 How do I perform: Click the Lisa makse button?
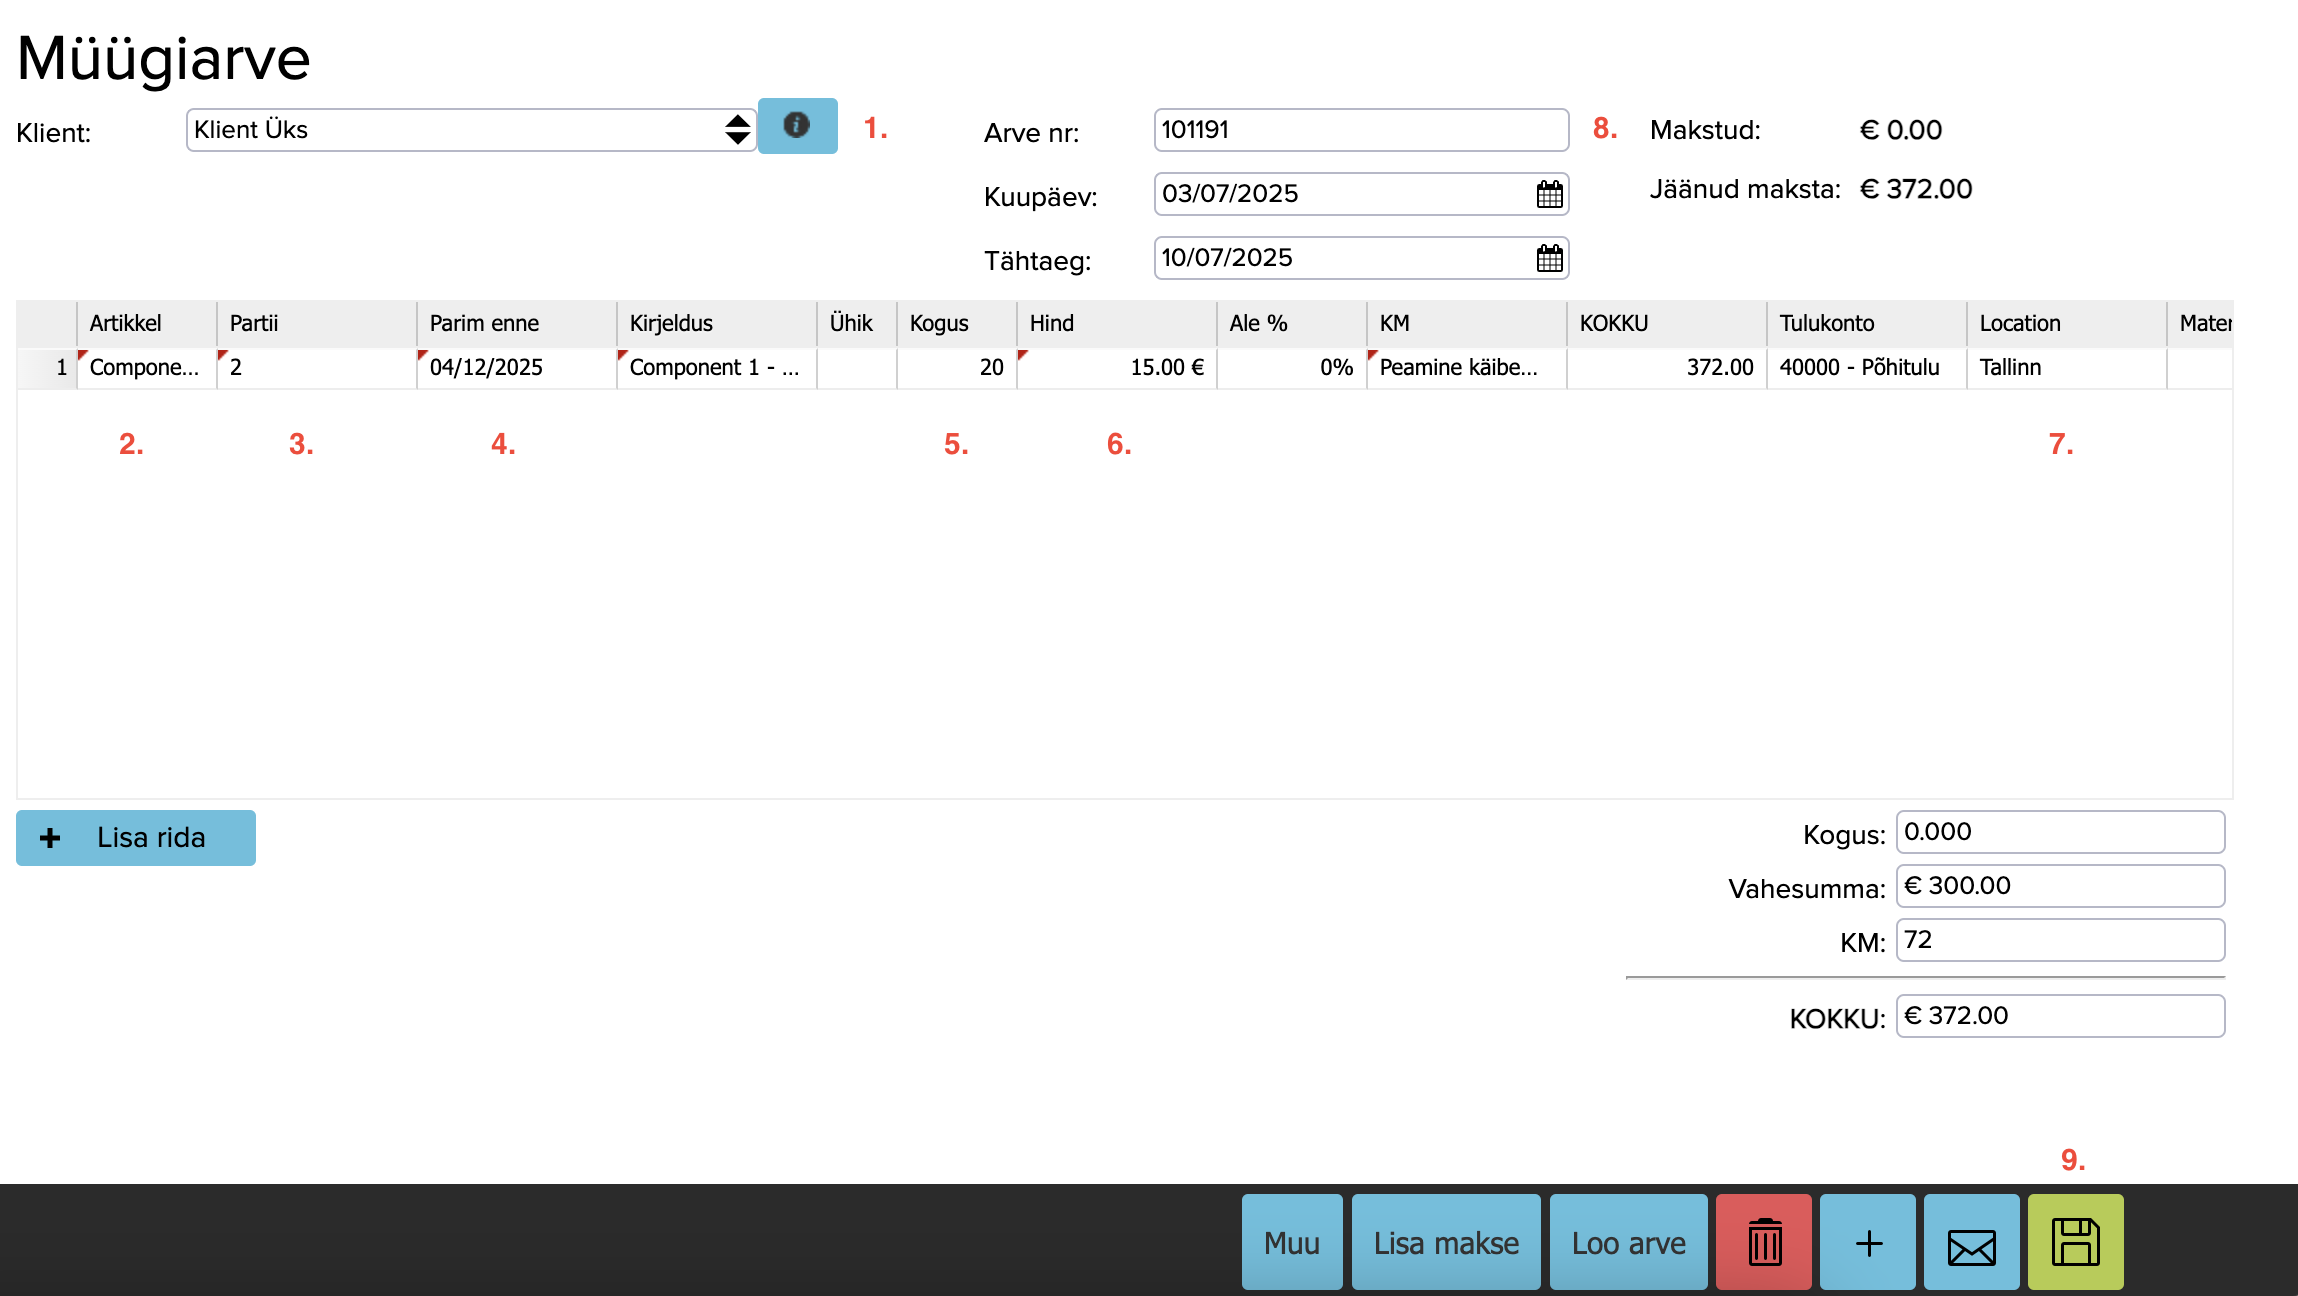coord(1446,1242)
